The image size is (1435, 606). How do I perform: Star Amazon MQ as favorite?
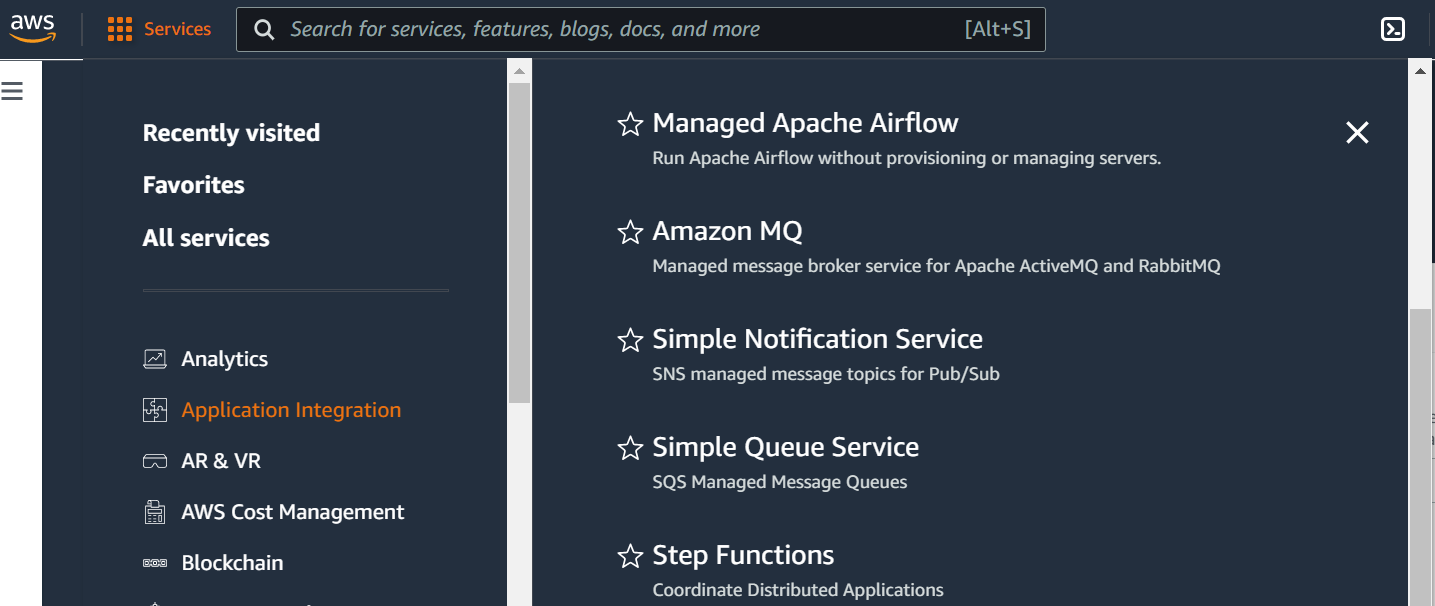pyautogui.click(x=630, y=232)
